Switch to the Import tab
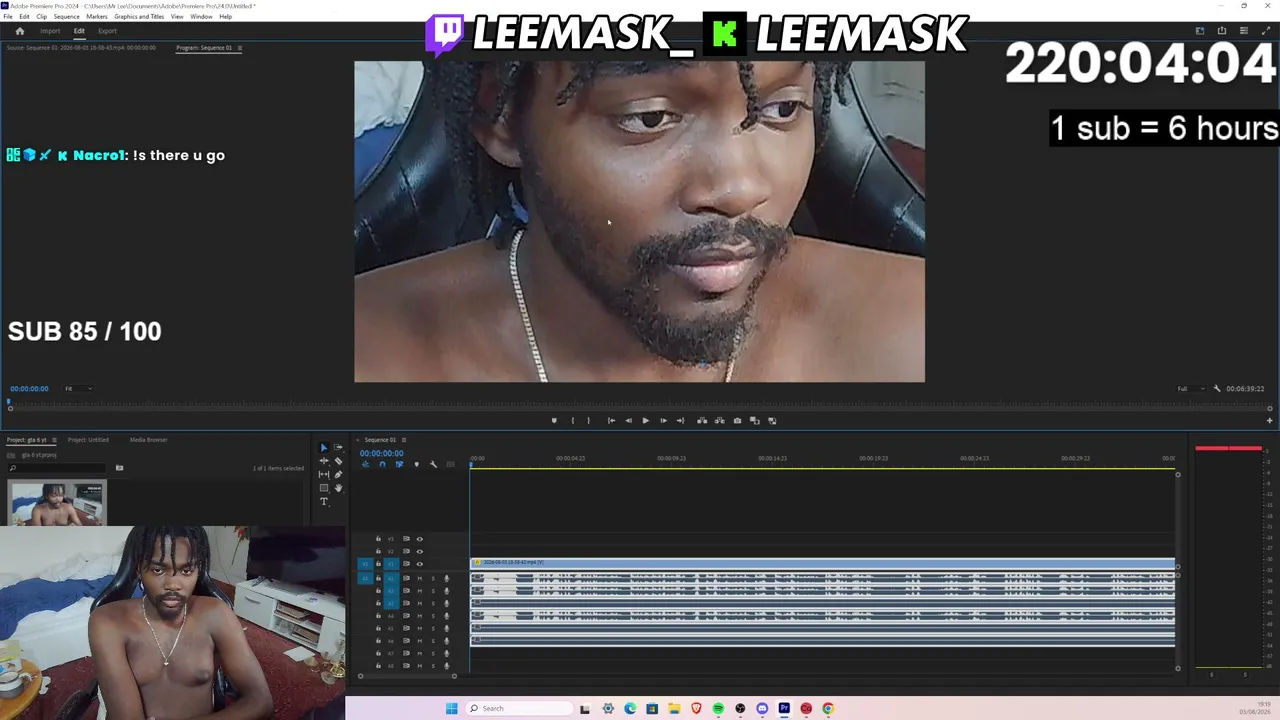The width and height of the screenshot is (1280, 720). click(50, 31)
